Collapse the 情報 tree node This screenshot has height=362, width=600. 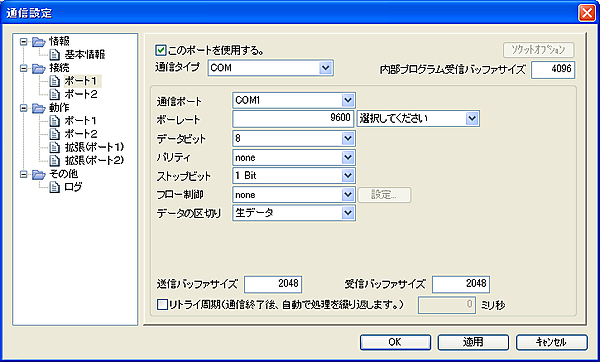24,41
